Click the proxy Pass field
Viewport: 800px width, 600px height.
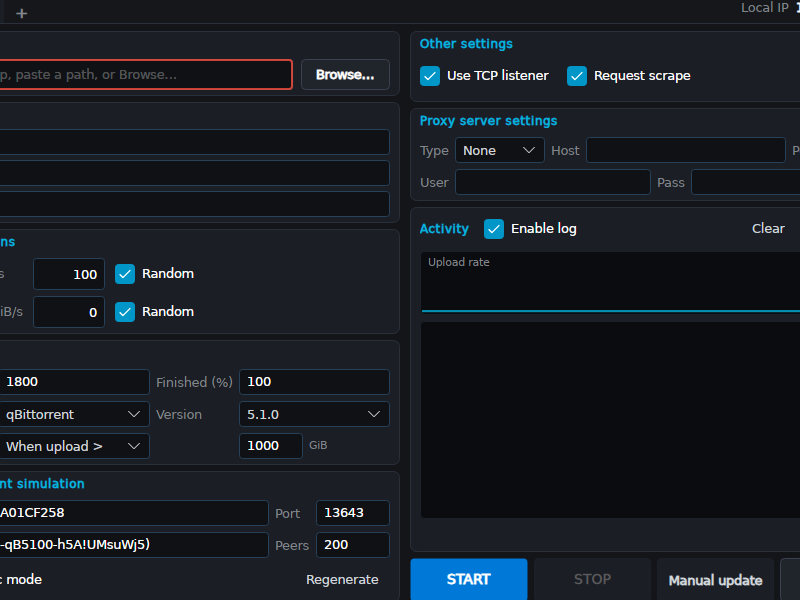(x=745, y=183)
